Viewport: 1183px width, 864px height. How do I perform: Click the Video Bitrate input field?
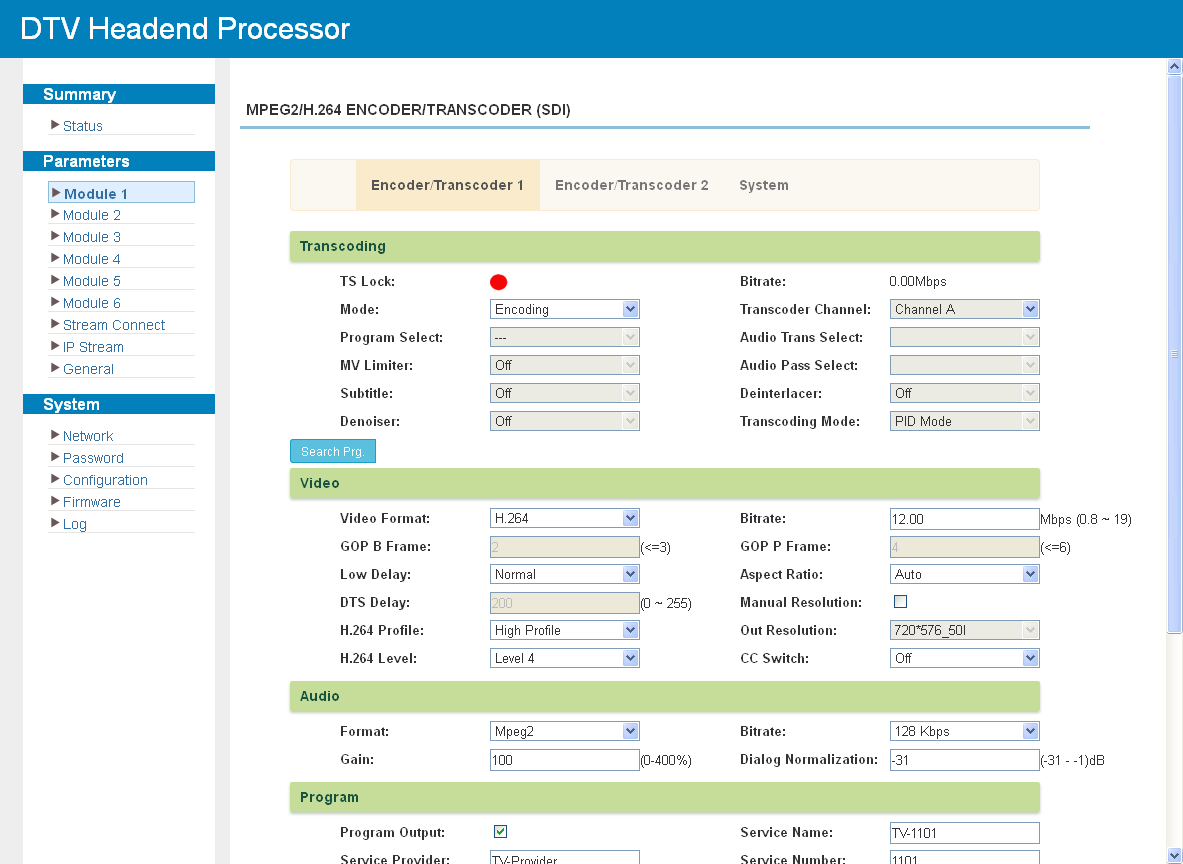tap(964, 519)
